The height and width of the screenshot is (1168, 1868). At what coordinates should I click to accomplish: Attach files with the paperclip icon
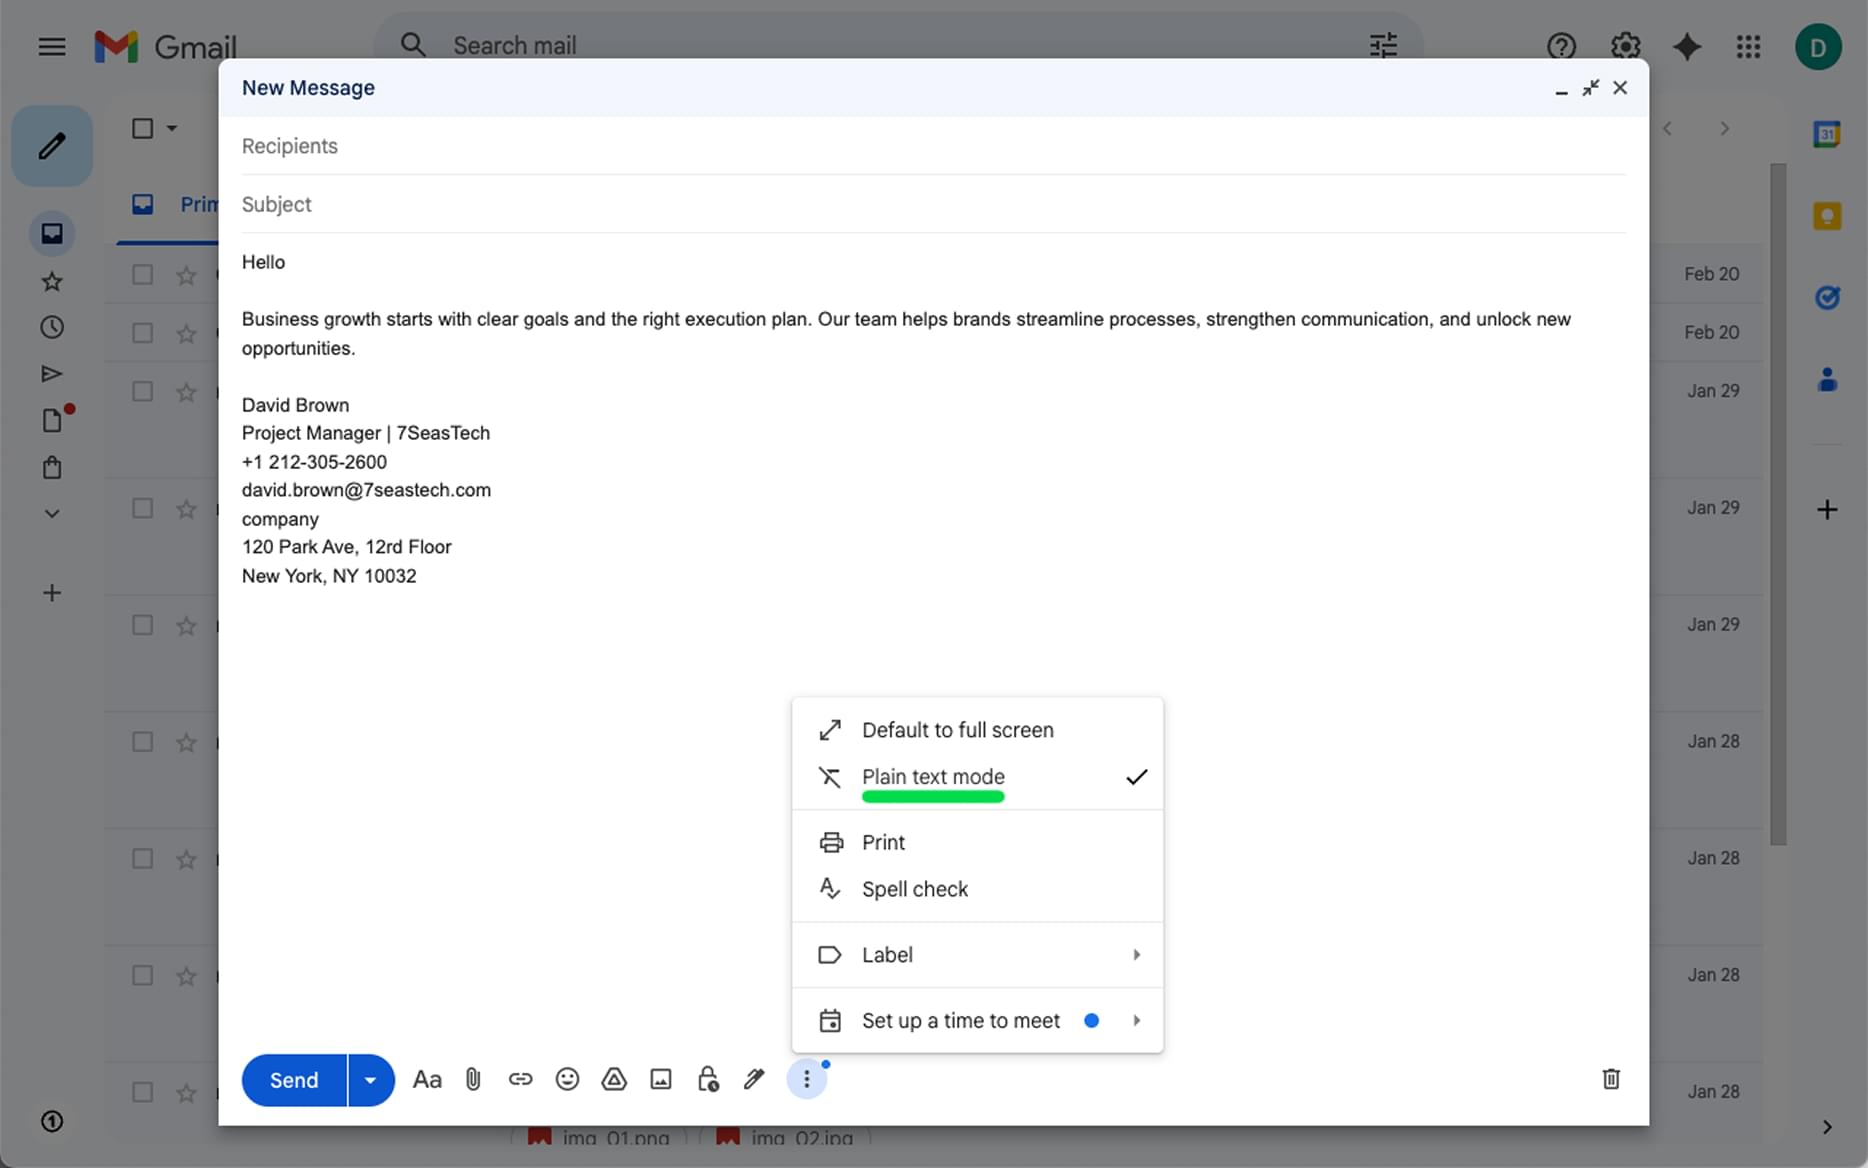[473, 1080]
